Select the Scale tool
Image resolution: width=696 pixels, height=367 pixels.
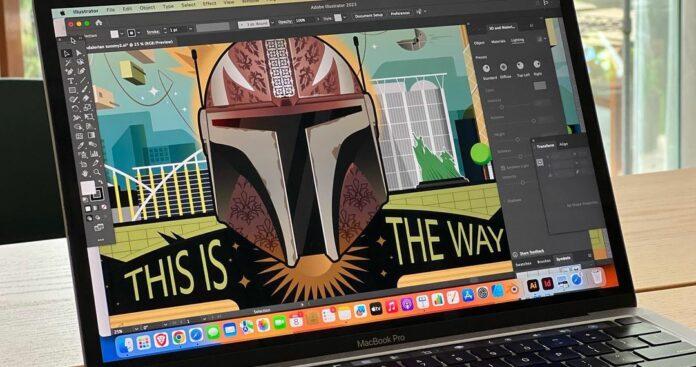point(87,107)
